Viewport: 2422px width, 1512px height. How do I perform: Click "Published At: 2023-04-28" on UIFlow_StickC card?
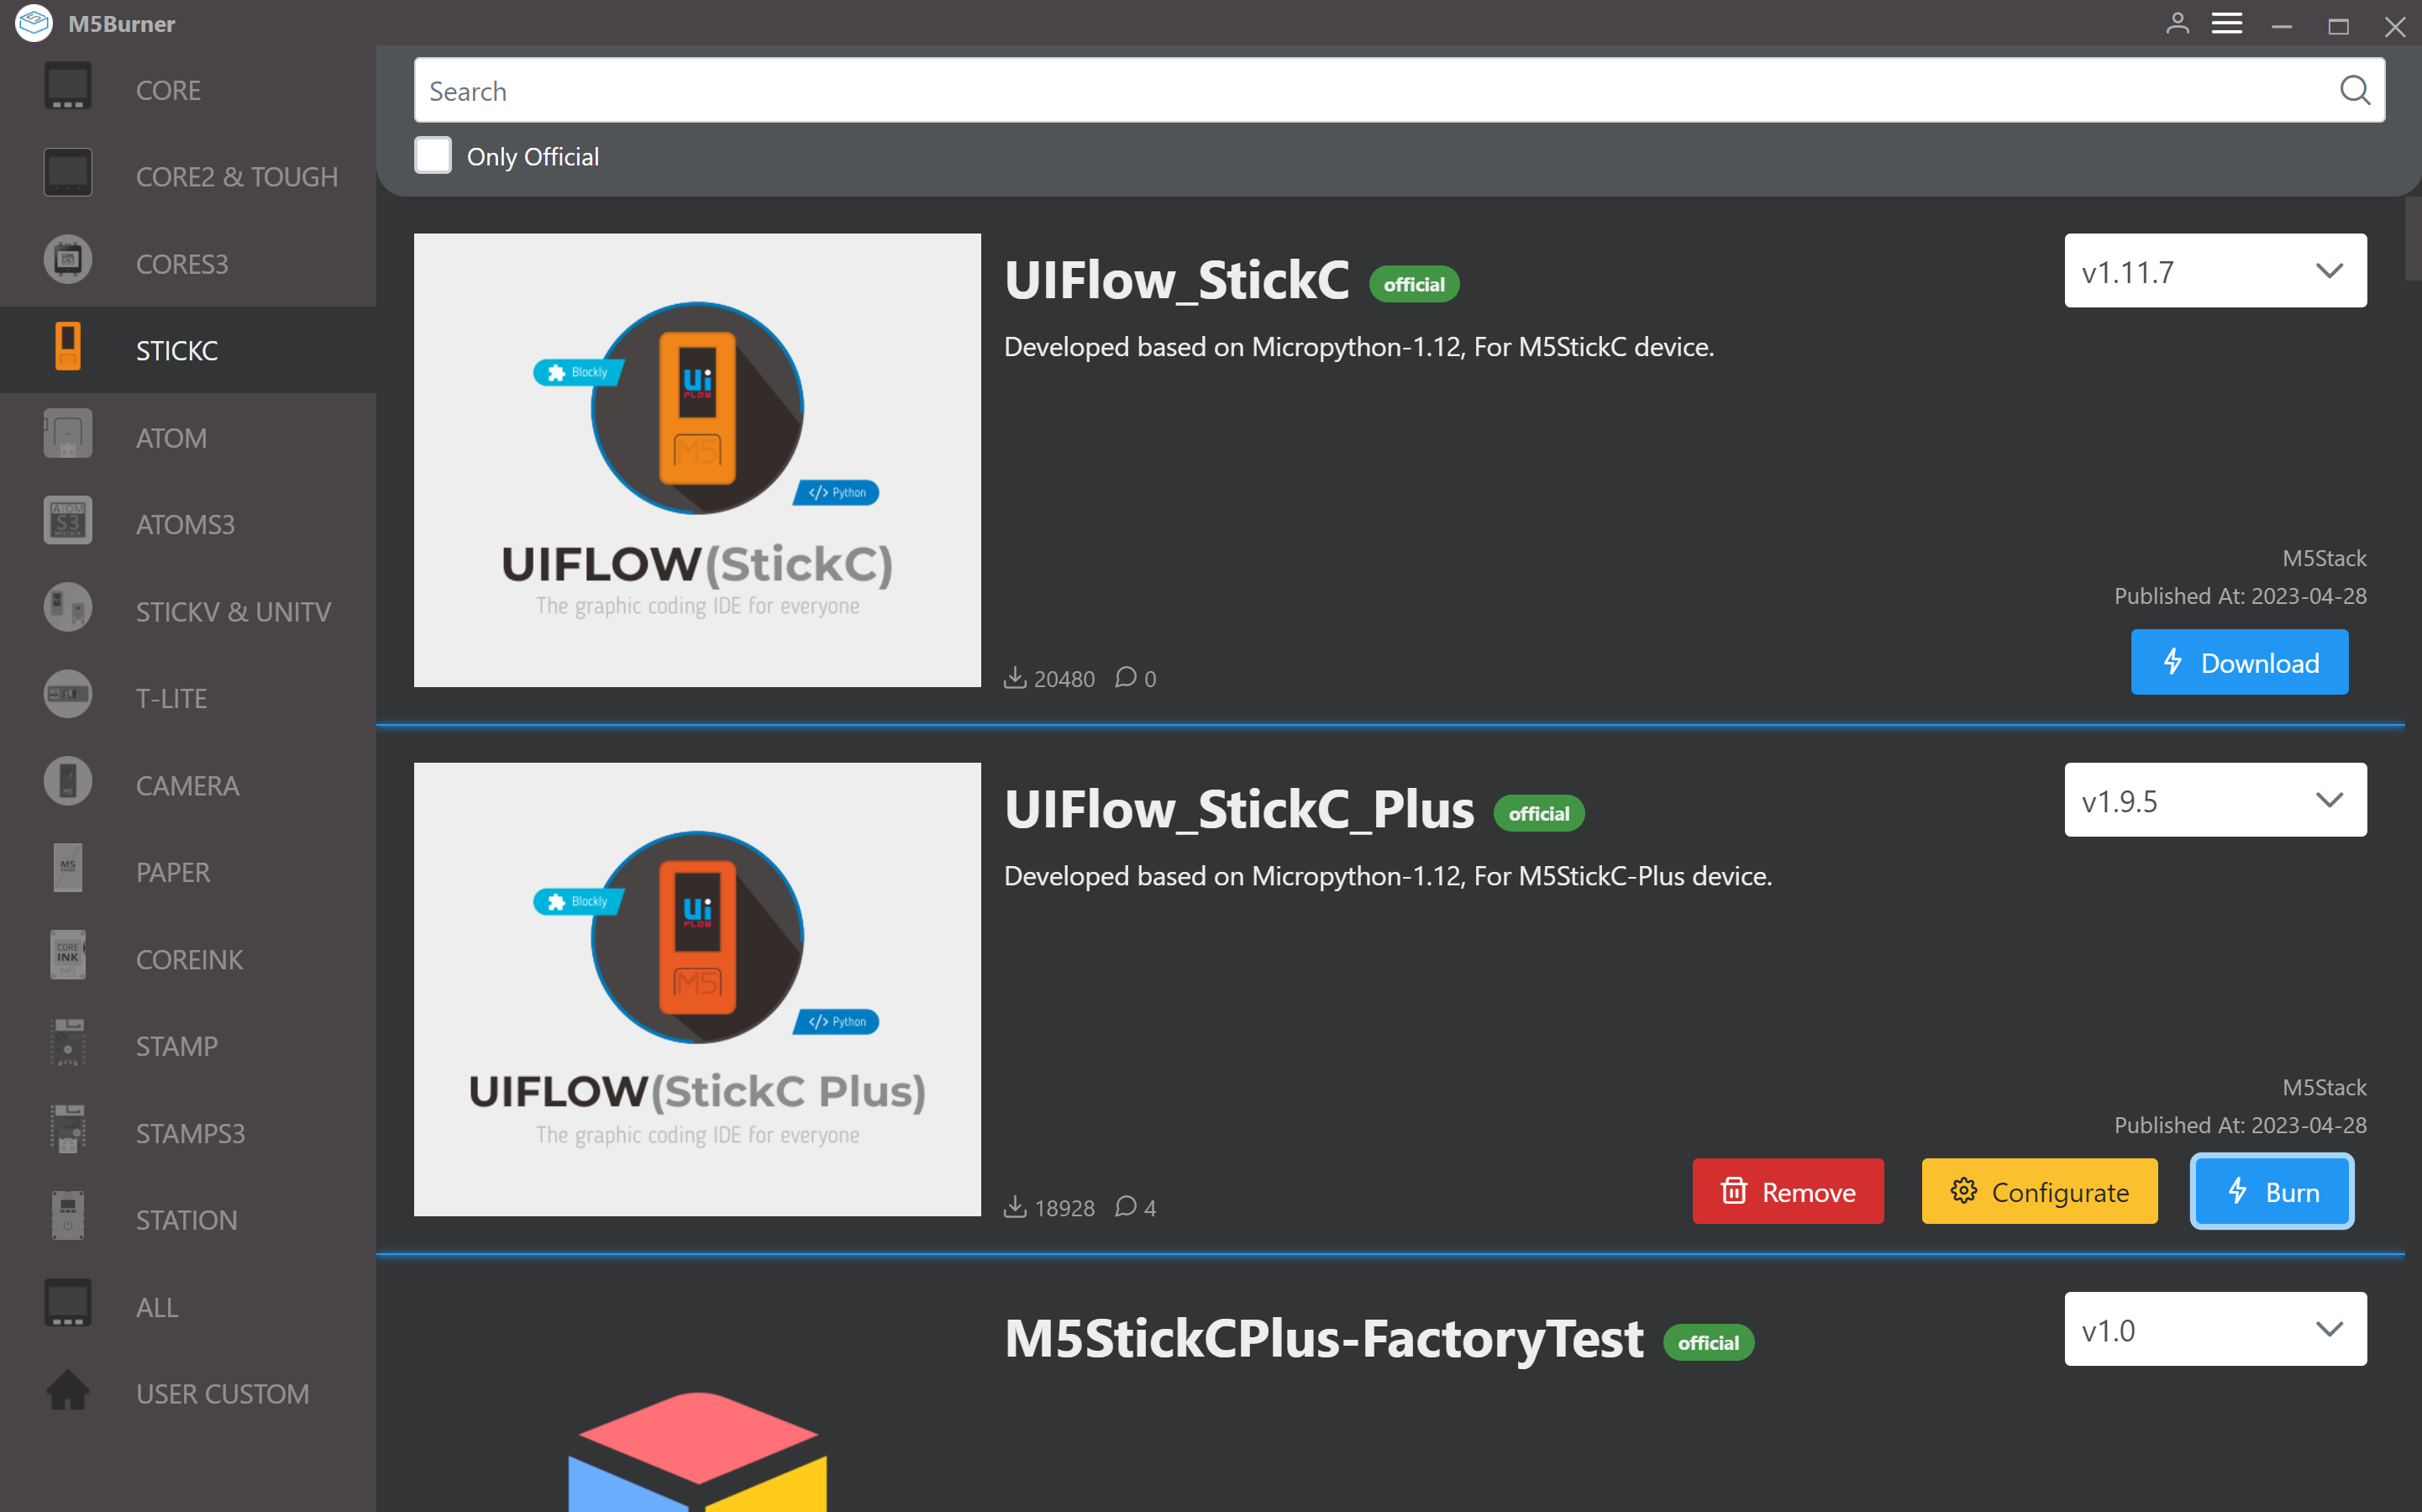point(2239,596)
